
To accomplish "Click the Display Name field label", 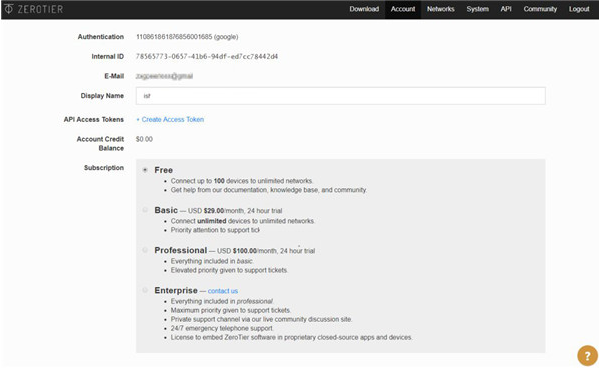I will coord(102,96).
